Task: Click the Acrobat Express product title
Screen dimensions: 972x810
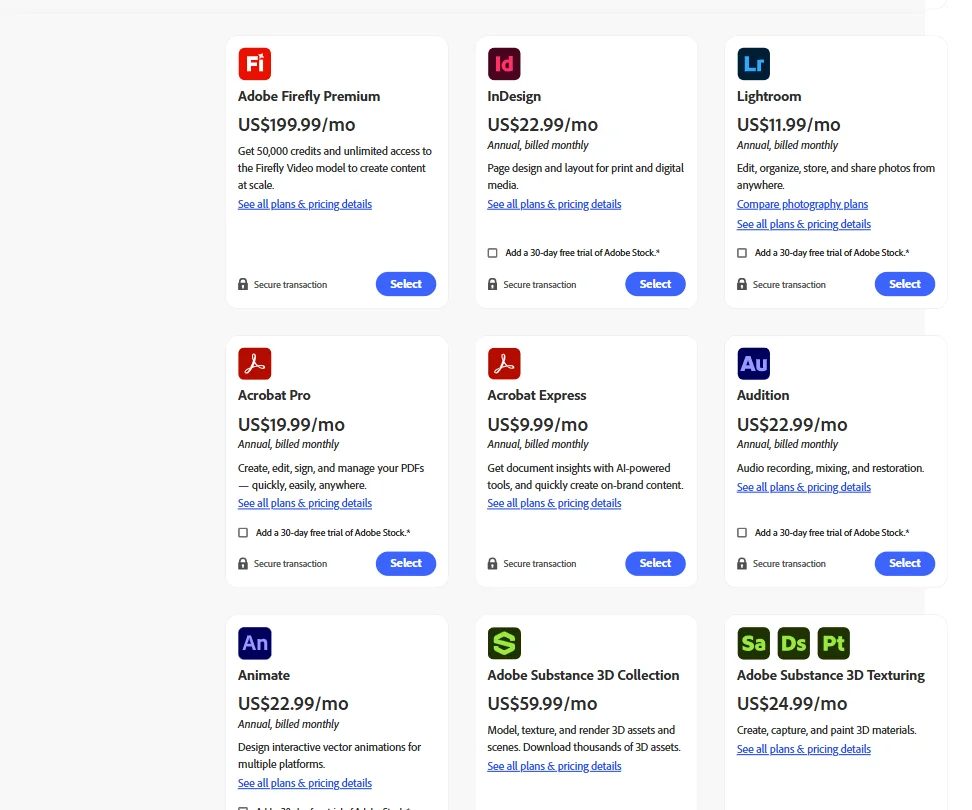Action: point(537,395)
